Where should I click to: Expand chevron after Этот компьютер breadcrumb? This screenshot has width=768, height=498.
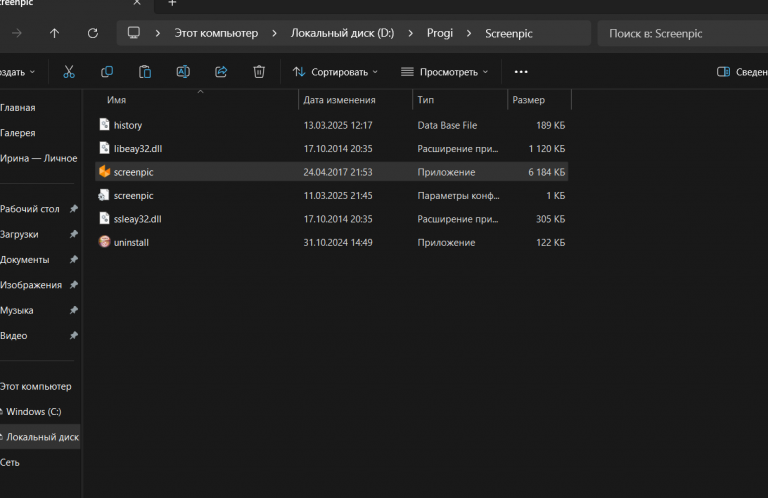[x=274, y=33]
